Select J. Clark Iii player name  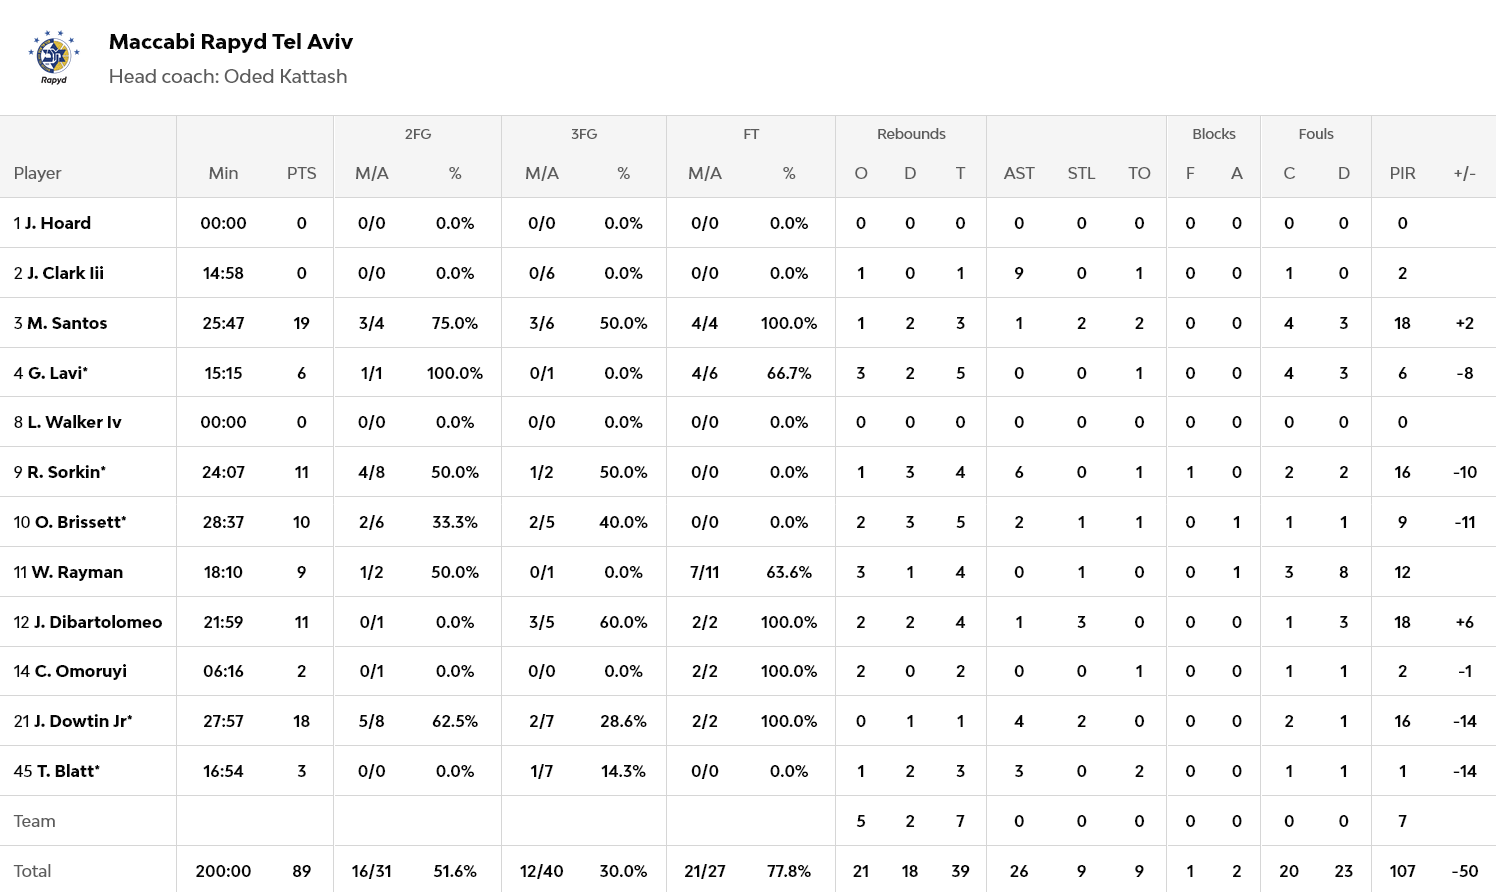click(x=65, y=273)
